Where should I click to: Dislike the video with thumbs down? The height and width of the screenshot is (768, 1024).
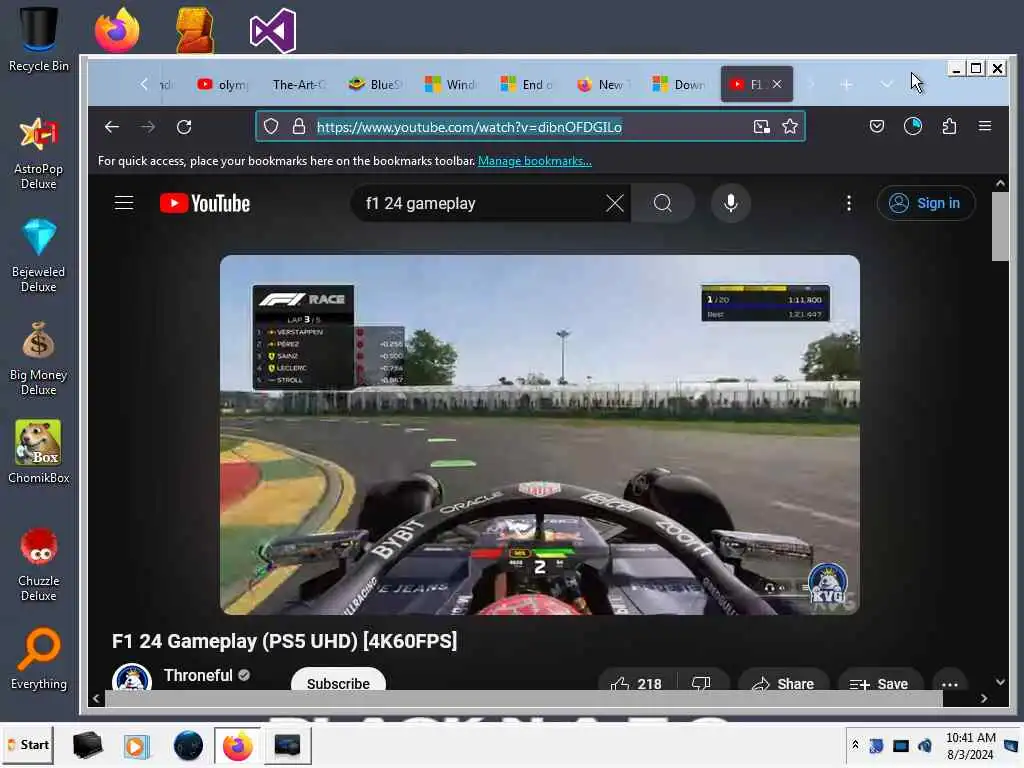[701, 682]
